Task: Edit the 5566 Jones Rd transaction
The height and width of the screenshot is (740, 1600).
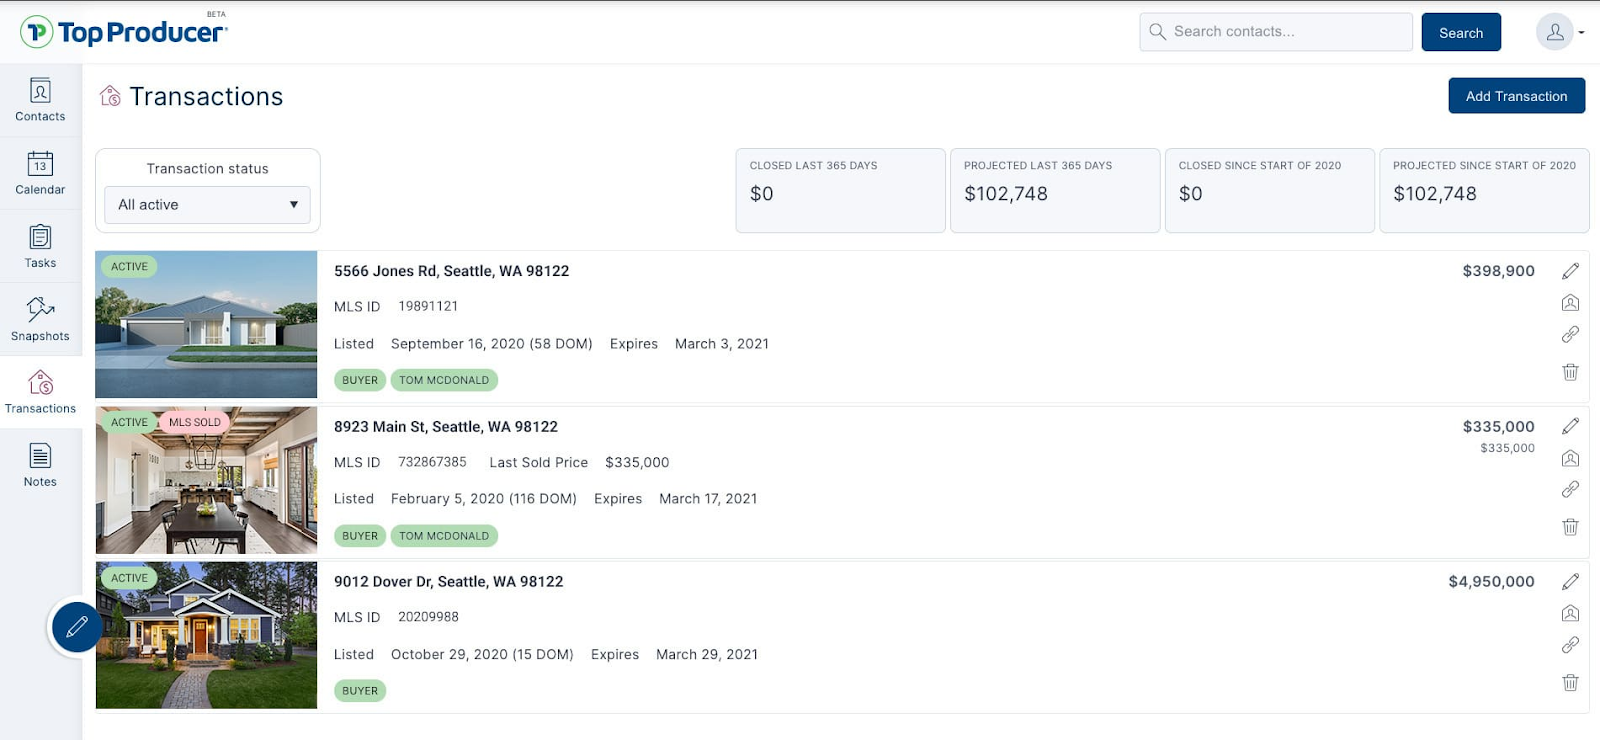Action: pyautogui.click(x=1570, y=271)
